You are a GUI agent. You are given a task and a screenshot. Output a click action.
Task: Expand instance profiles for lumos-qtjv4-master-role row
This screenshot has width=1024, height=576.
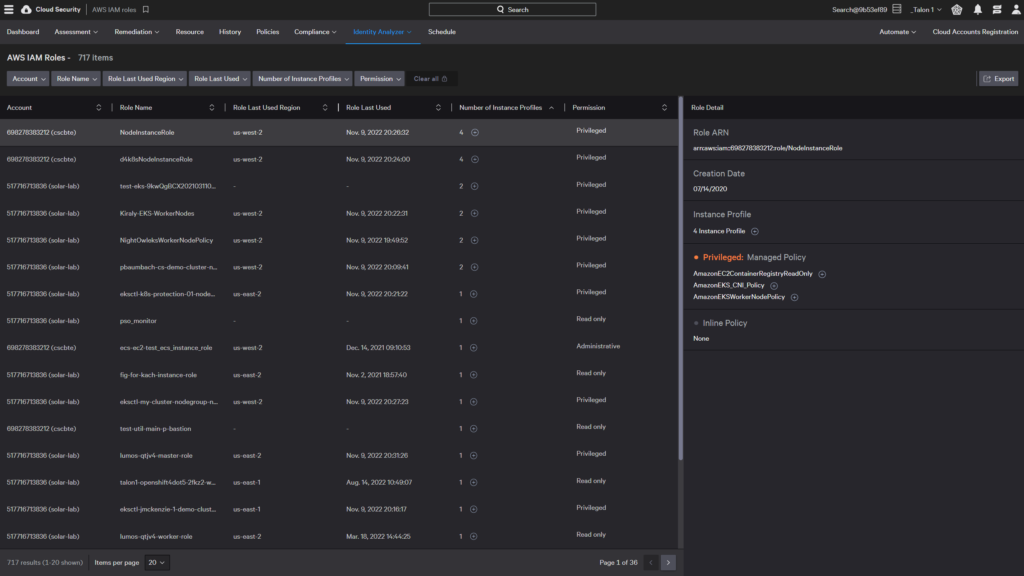click(x=473, y=456)
